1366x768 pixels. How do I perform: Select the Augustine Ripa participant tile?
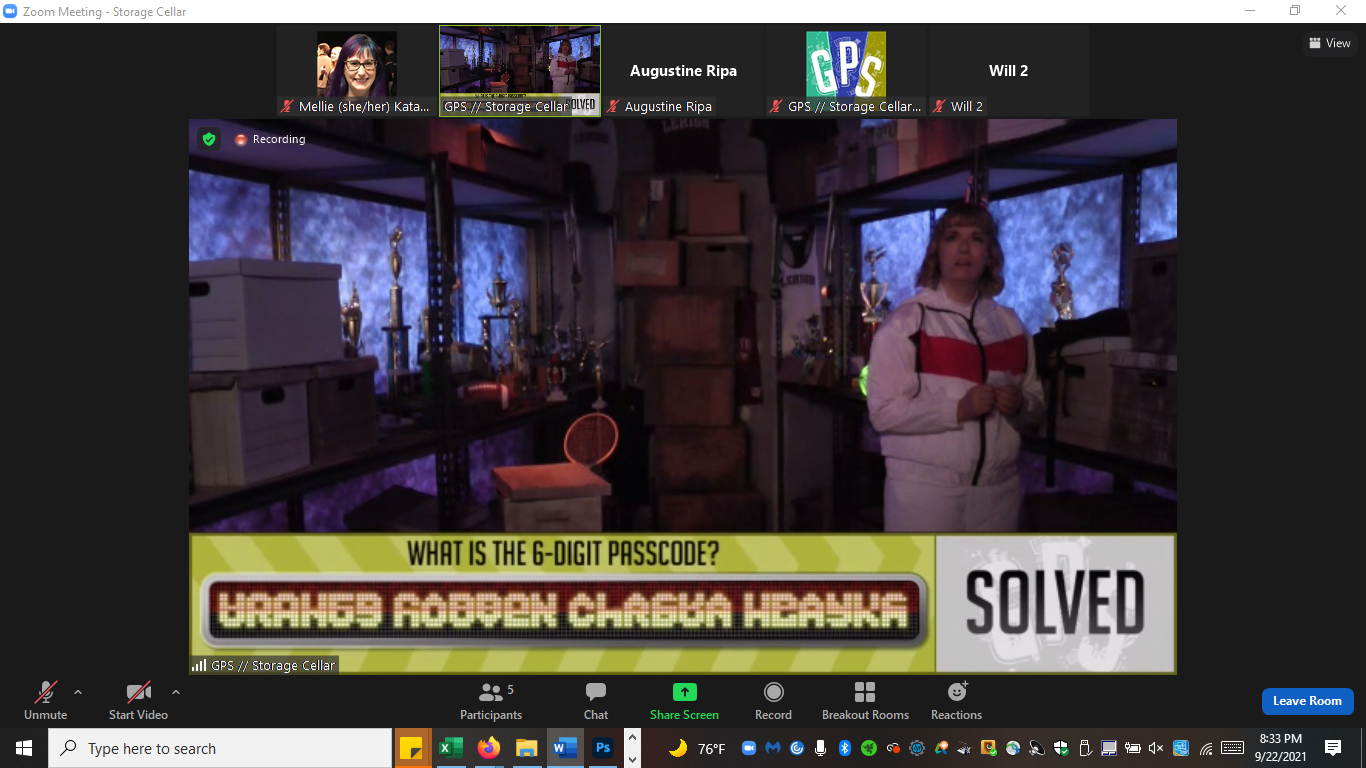pos(683,71)
